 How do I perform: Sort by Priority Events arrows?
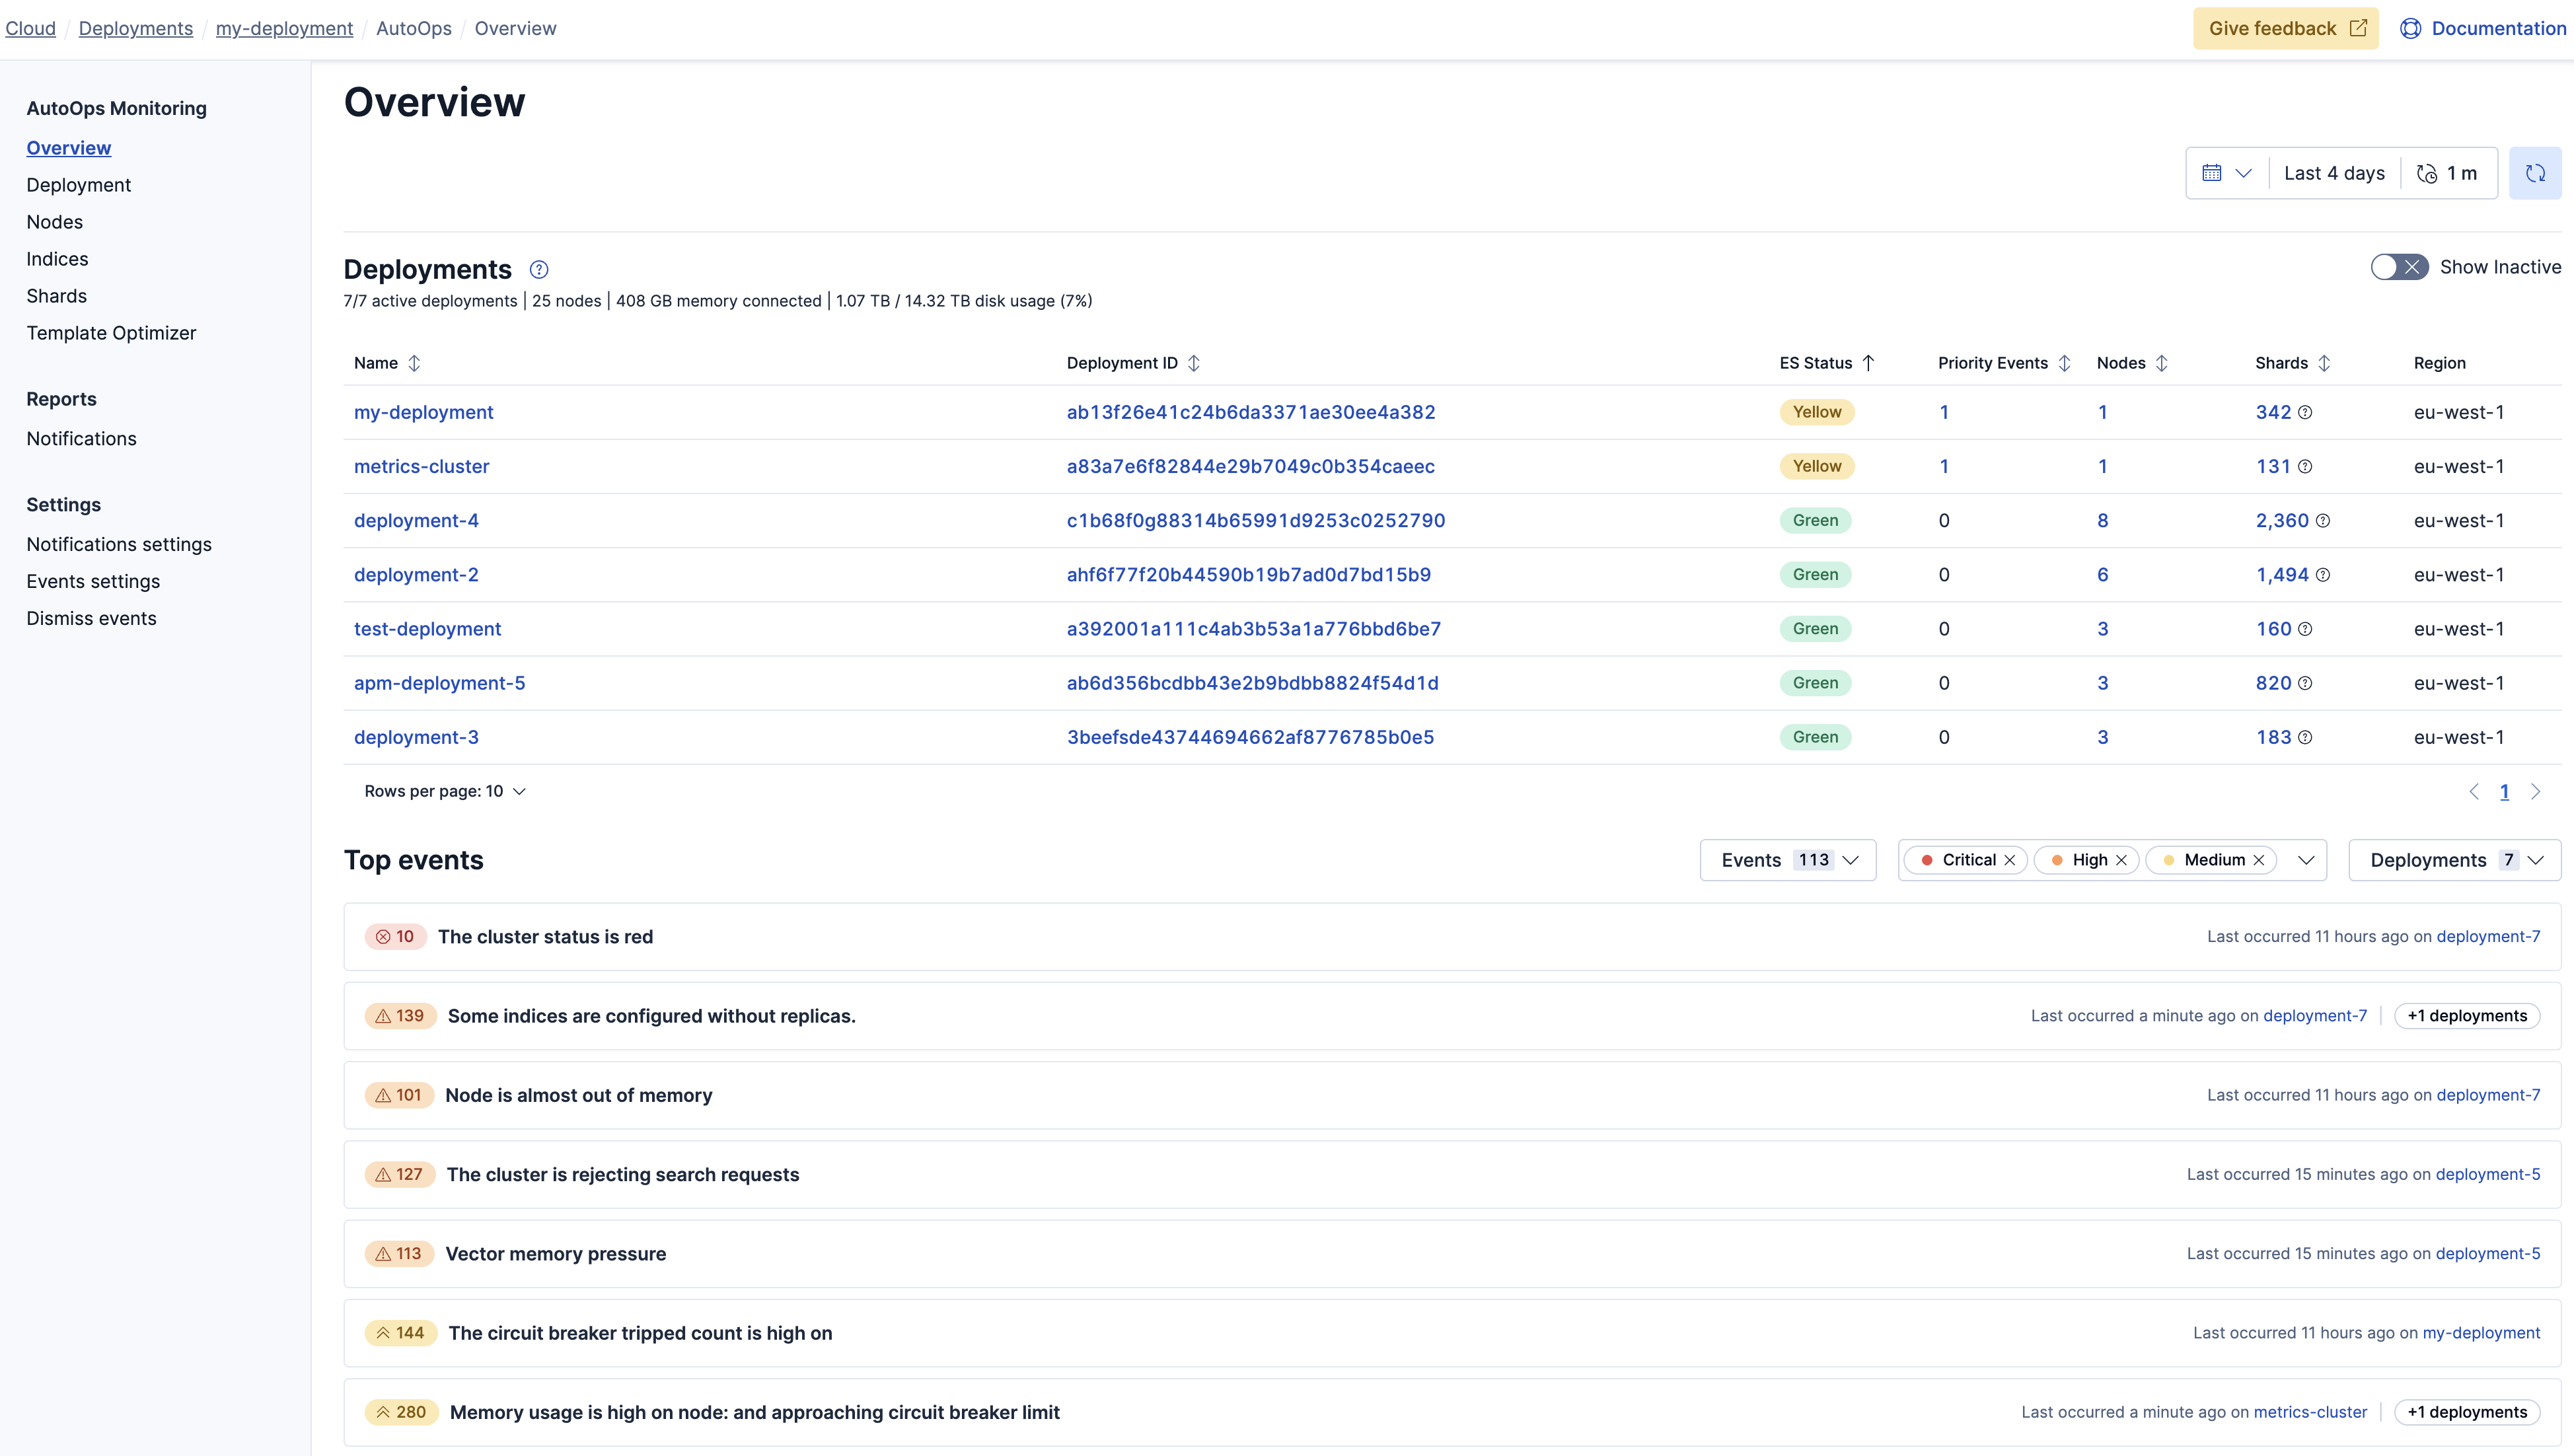point(2064,363)
